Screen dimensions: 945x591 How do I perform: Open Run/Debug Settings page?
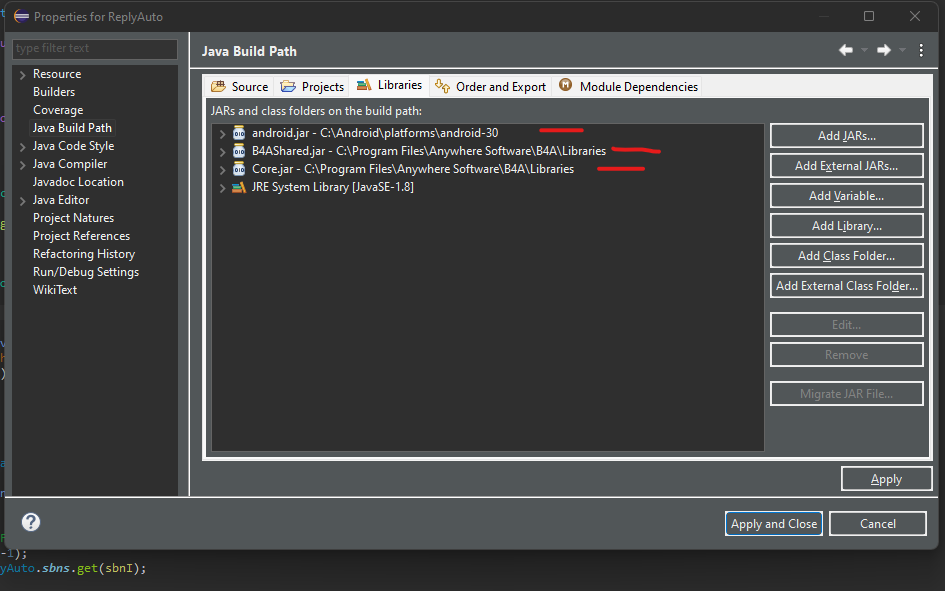[x=86, y=272]
